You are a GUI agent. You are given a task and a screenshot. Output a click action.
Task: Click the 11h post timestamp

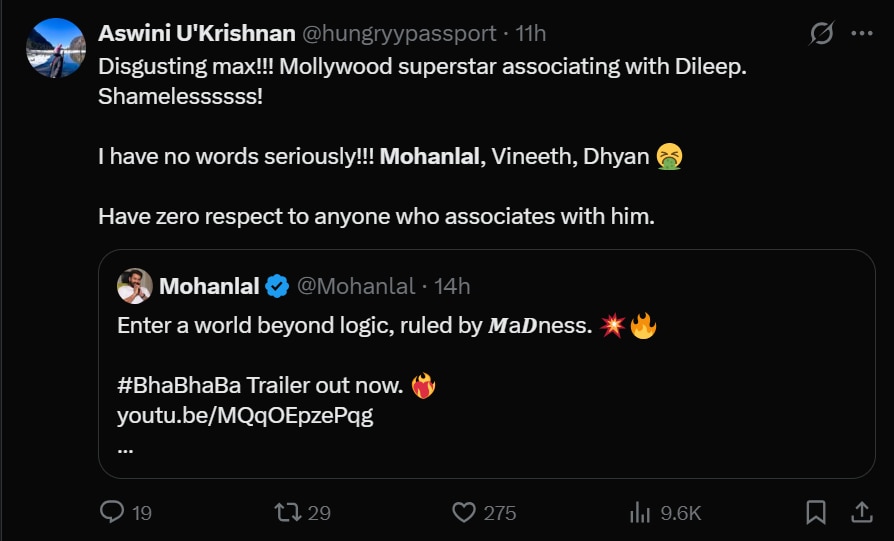(x=531, y=34)
